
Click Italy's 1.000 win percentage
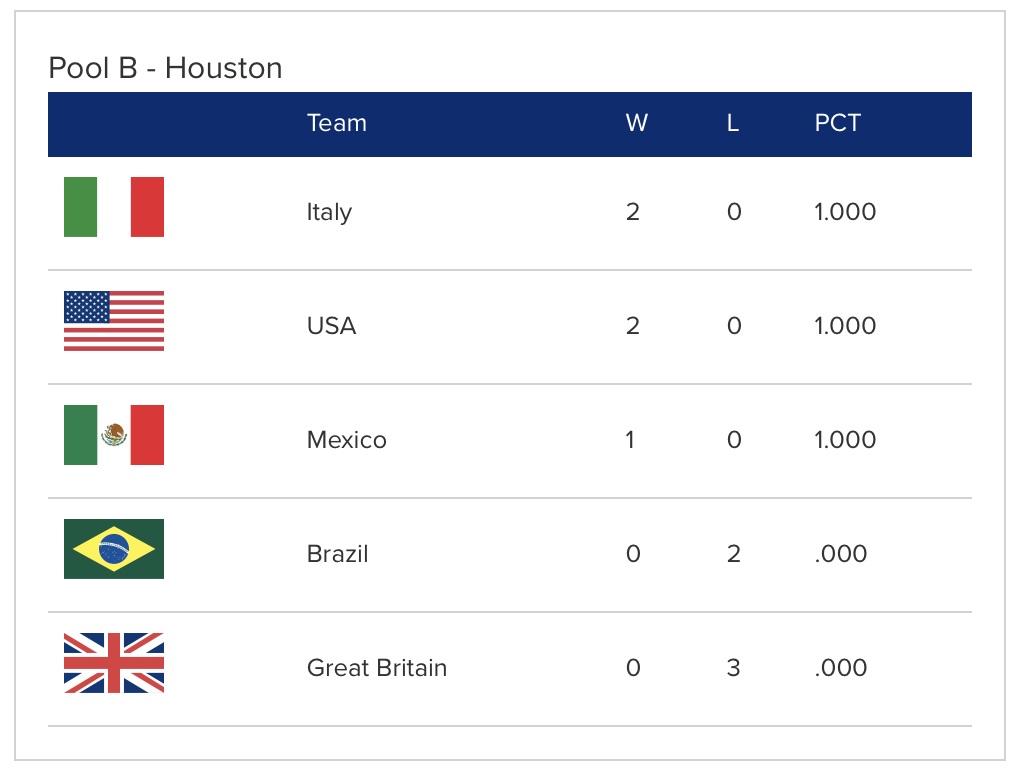coord(845,212)
